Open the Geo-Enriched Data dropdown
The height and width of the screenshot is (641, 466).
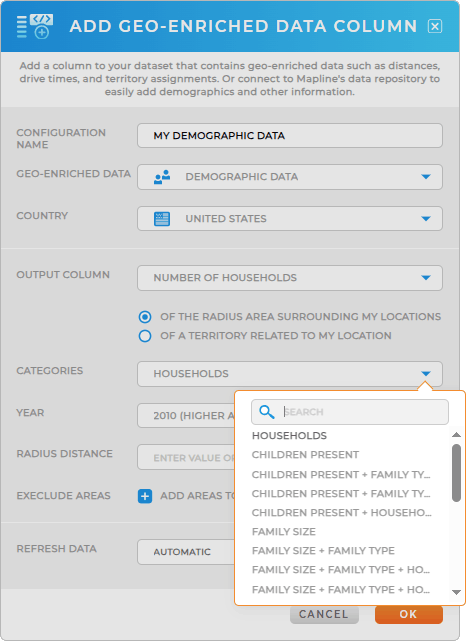[290, 177]
